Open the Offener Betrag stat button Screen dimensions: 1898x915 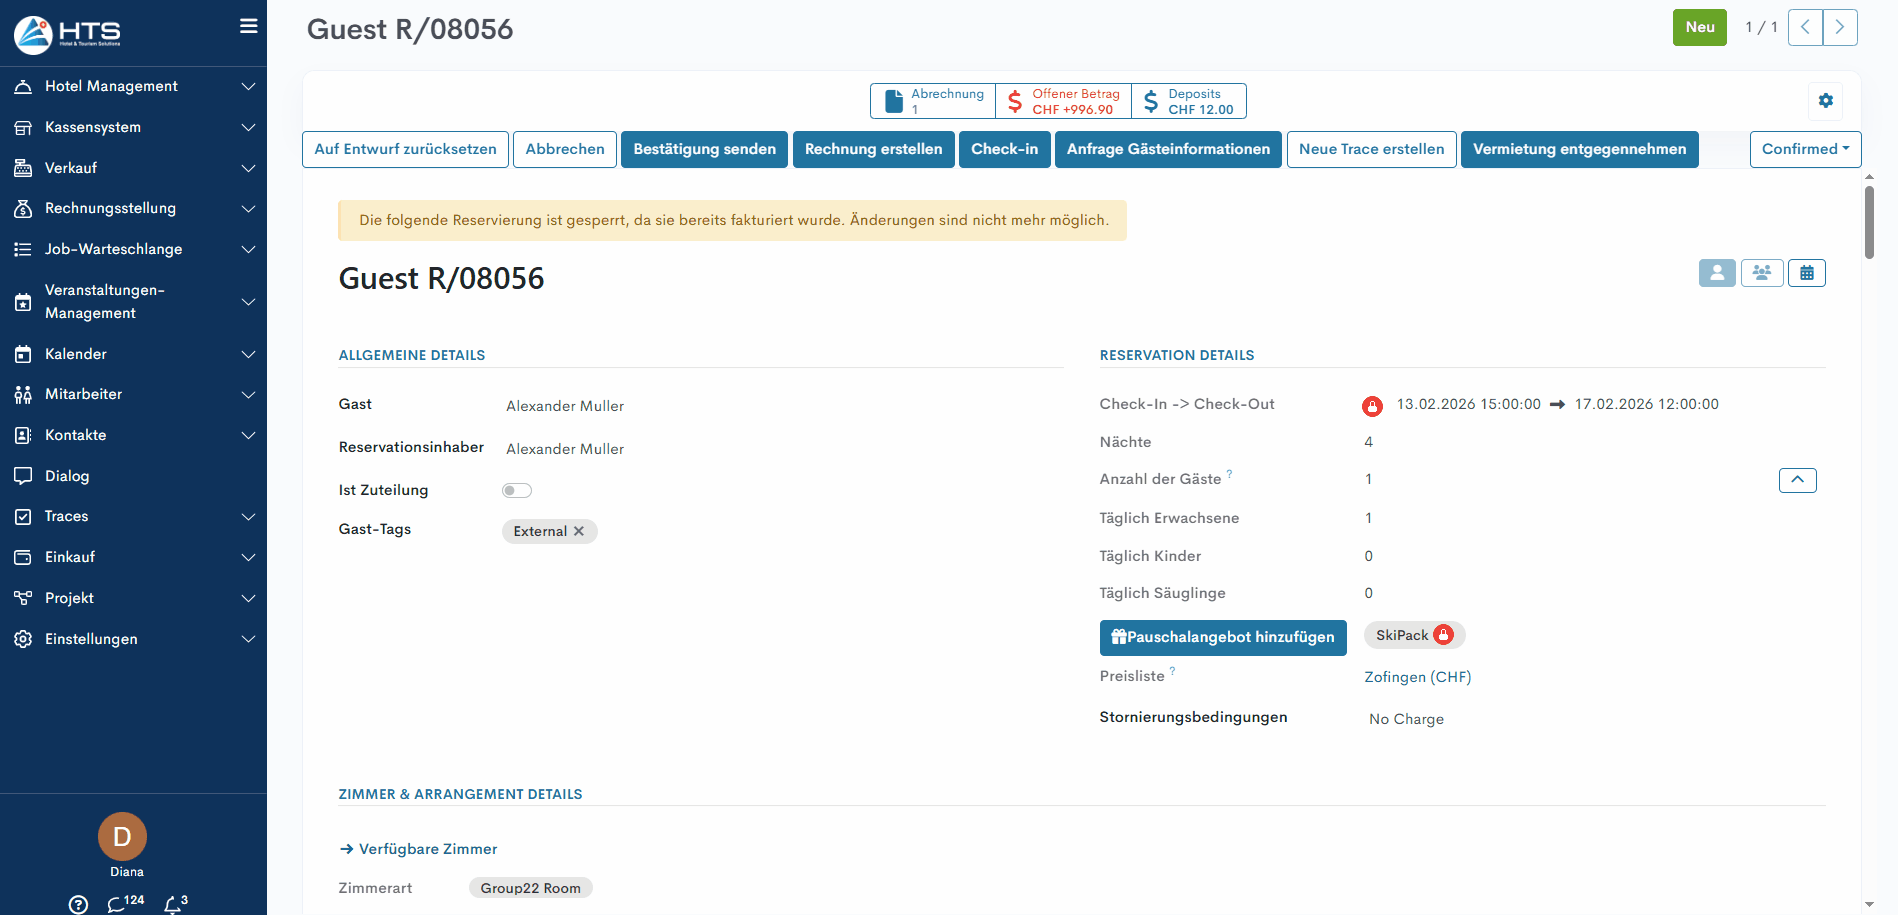tap(1063, 102)
